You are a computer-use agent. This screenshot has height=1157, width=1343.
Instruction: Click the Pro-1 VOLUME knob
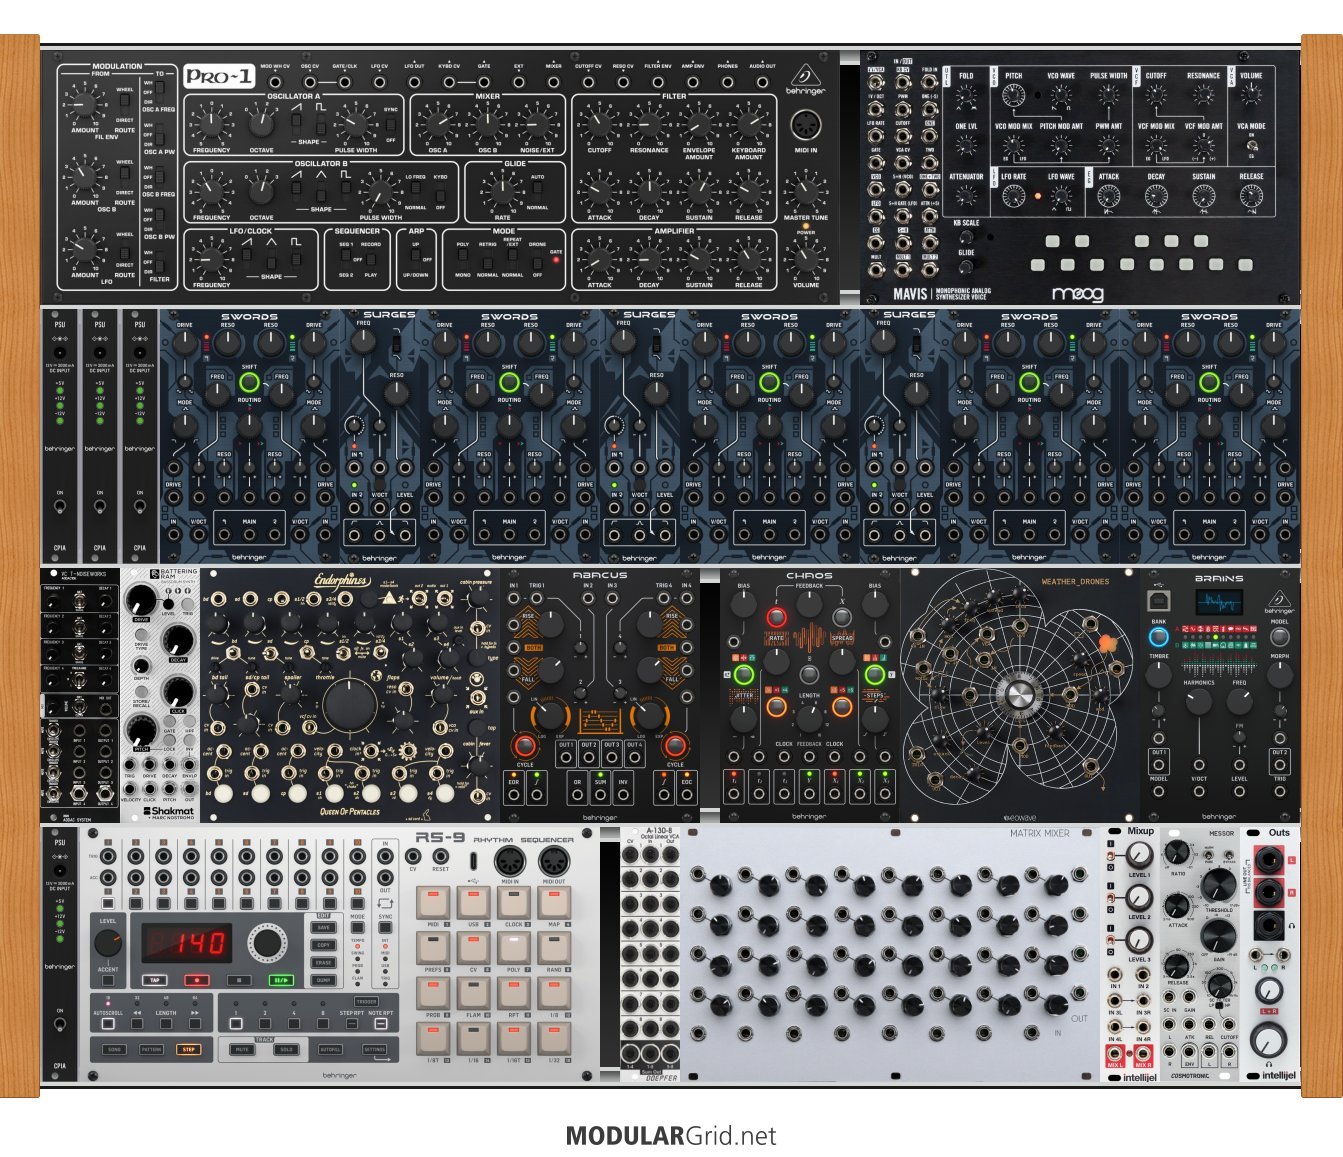[805, 259]
